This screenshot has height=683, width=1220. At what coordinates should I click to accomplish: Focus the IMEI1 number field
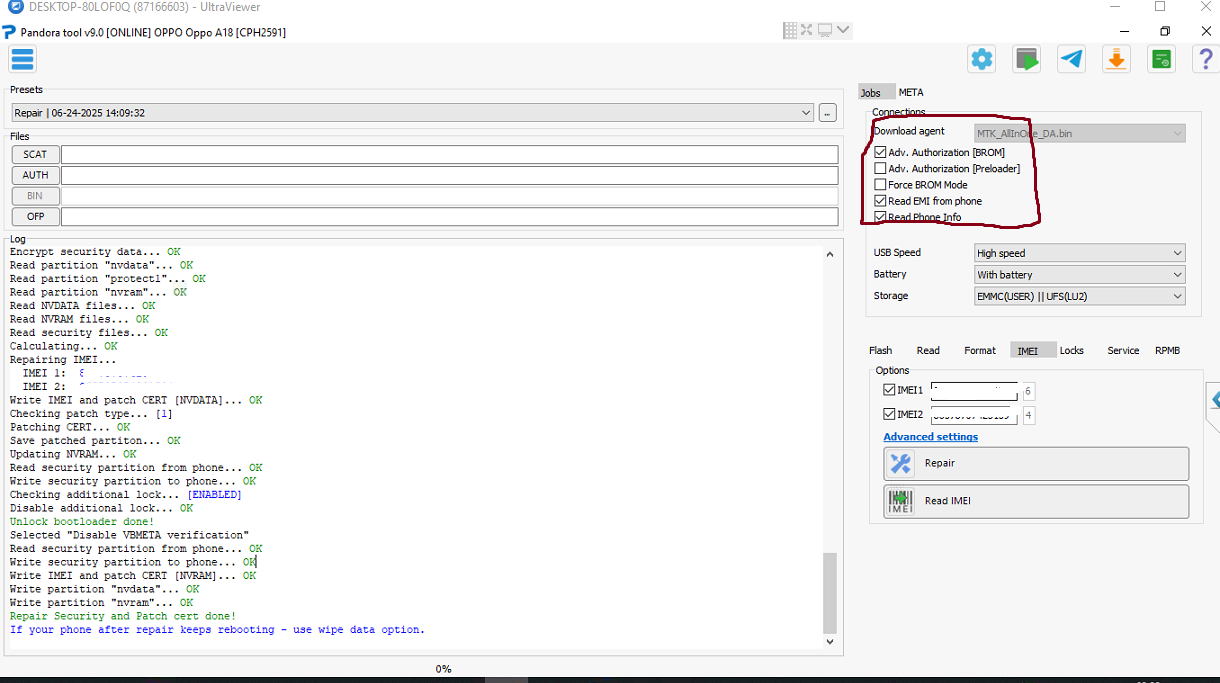(974, 391)
